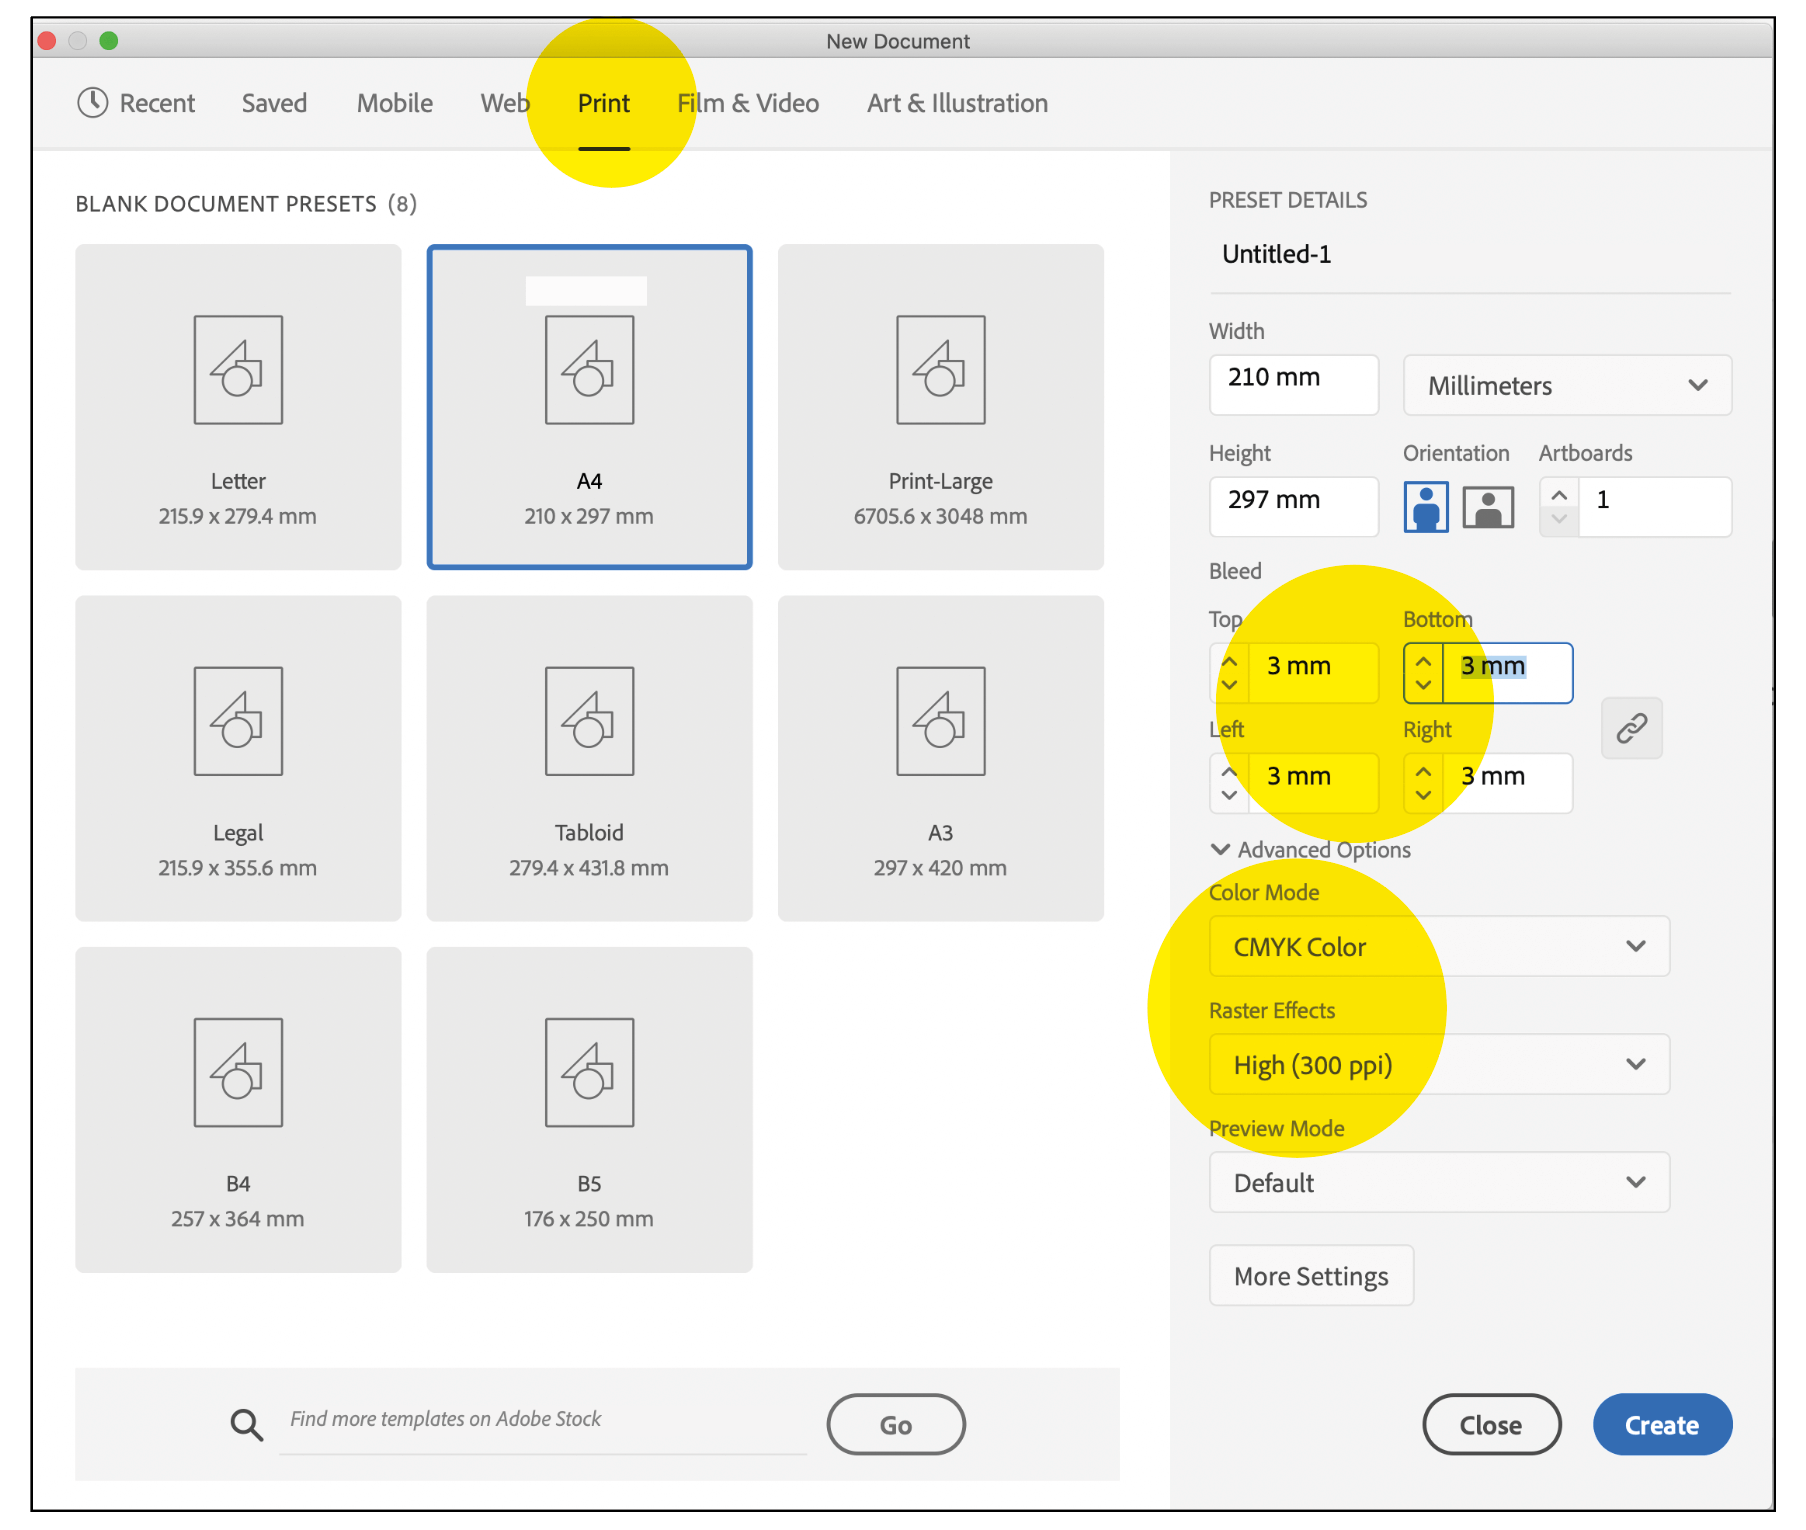1806x1530 pixels.
Task: Open the Millimeters units dropdown
Action: click(x=1566, y=385)
